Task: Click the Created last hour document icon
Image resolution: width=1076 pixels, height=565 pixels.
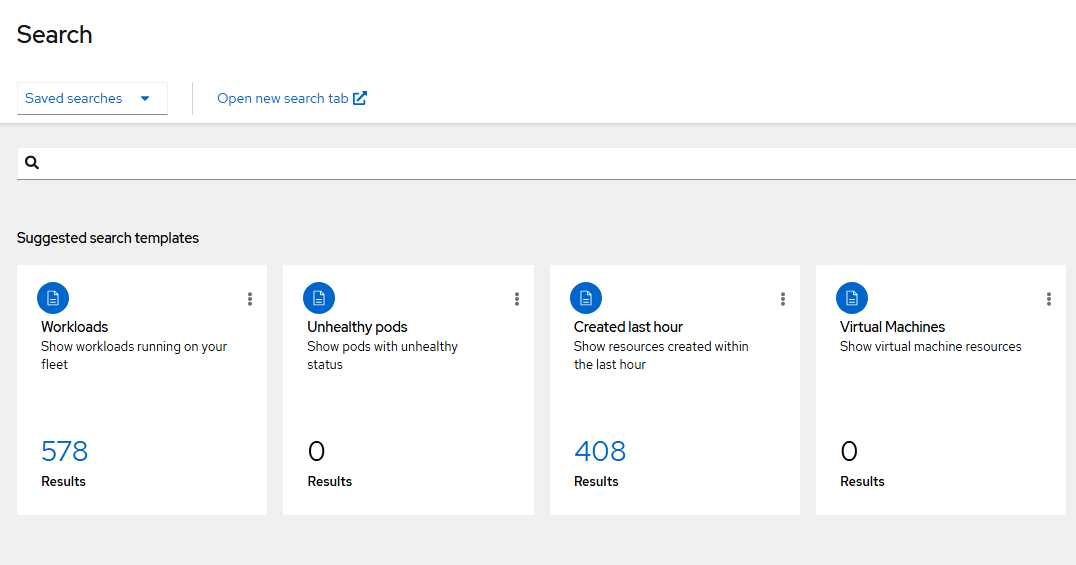Action: [586, 298]
